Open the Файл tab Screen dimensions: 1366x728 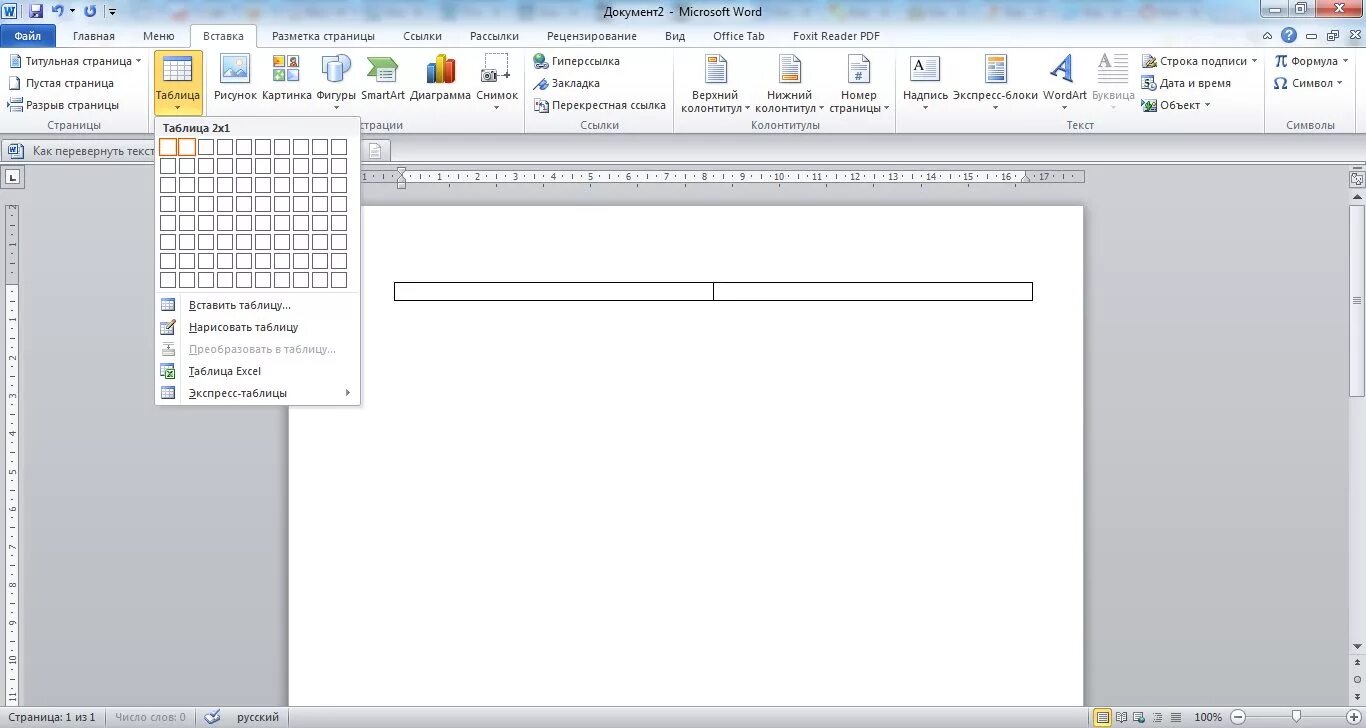tap(28, 36)
